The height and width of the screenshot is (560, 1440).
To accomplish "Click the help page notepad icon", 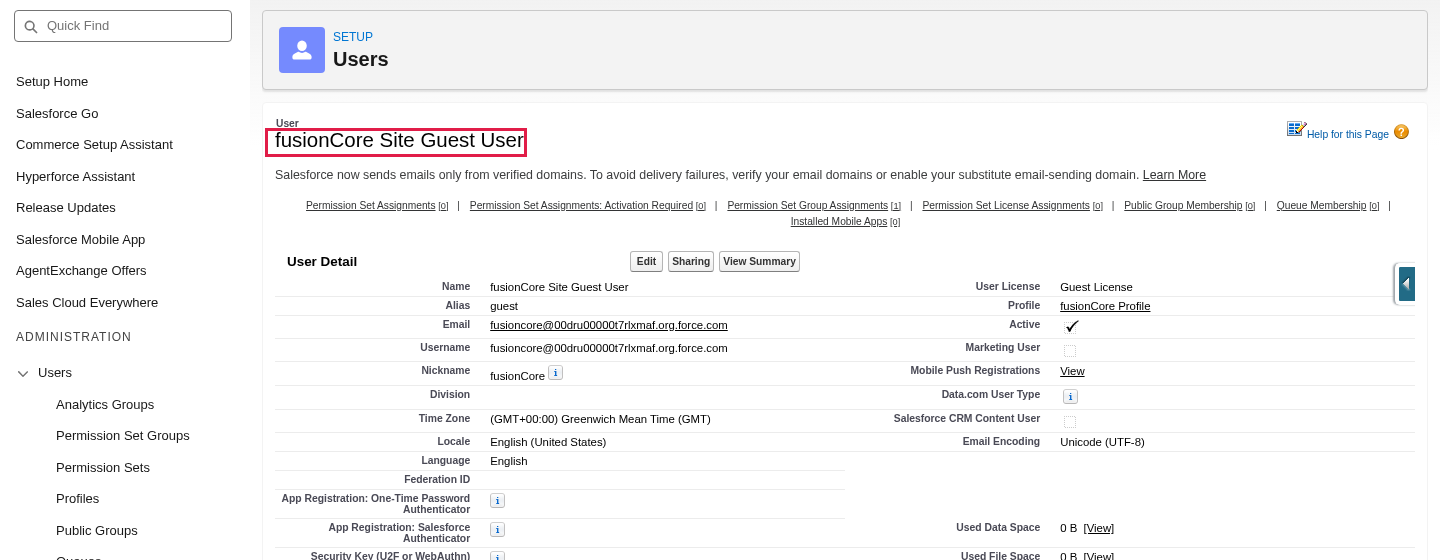I will tap(1296, 129).
